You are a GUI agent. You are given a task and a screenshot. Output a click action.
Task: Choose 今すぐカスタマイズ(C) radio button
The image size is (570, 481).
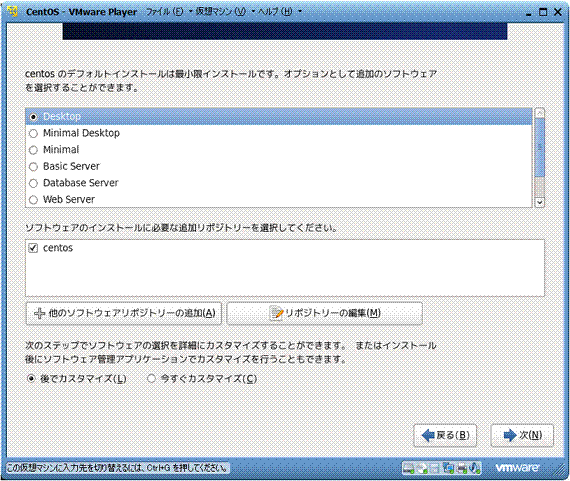[151, 379]
